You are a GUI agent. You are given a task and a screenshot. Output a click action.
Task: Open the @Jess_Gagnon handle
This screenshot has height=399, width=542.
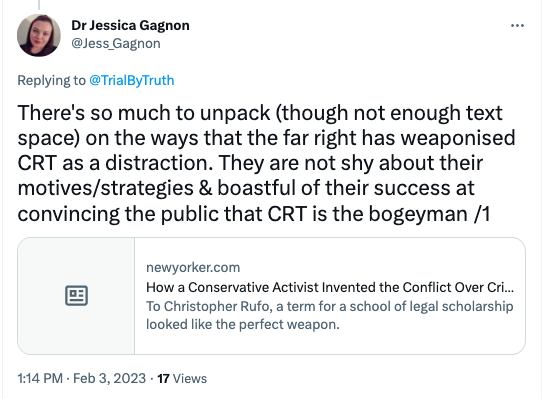click(x=116, y=44)
